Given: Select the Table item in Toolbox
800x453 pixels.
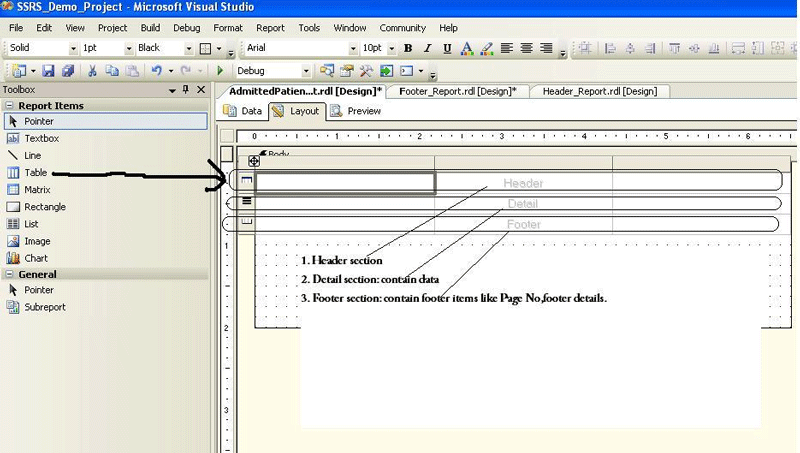Looking at the screenshot, I should pos(35,173).
